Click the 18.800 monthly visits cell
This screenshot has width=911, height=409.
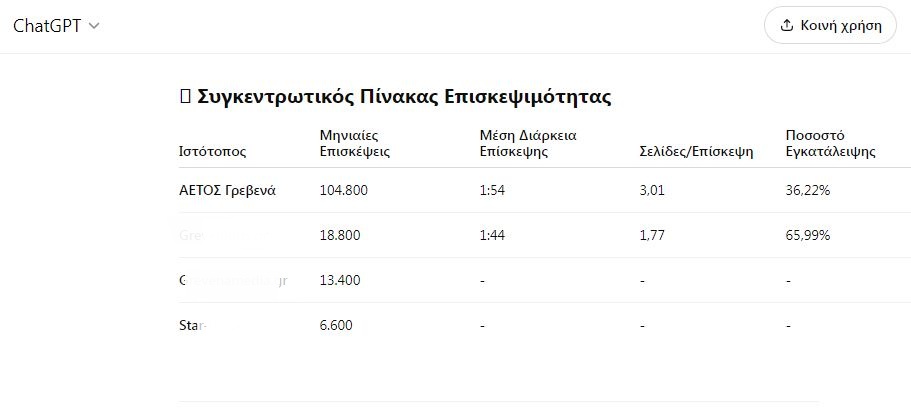pyautogui.click(x=340, y=235)
